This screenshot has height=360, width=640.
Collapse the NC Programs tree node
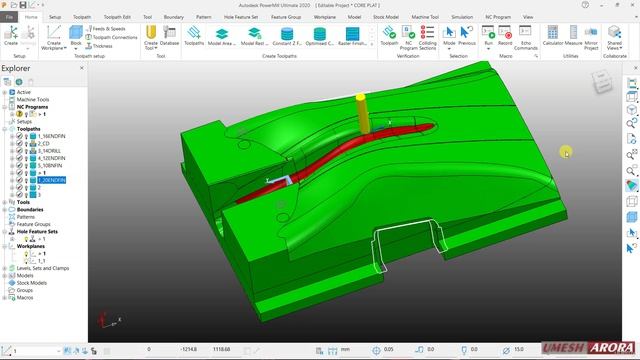pyautogui.click(x=5, y=107)
